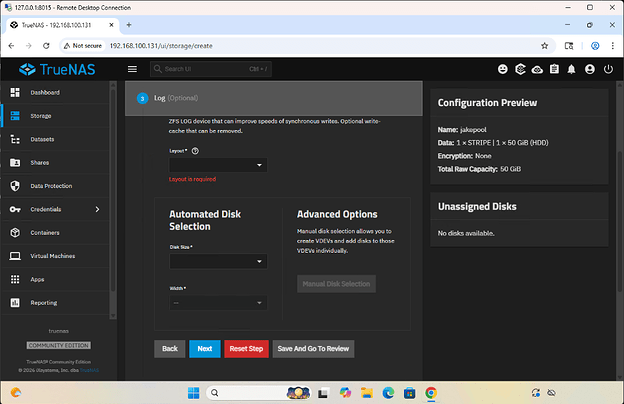Go back in browser history
This screenshot has height=404, width=624.
coord(11,46)
